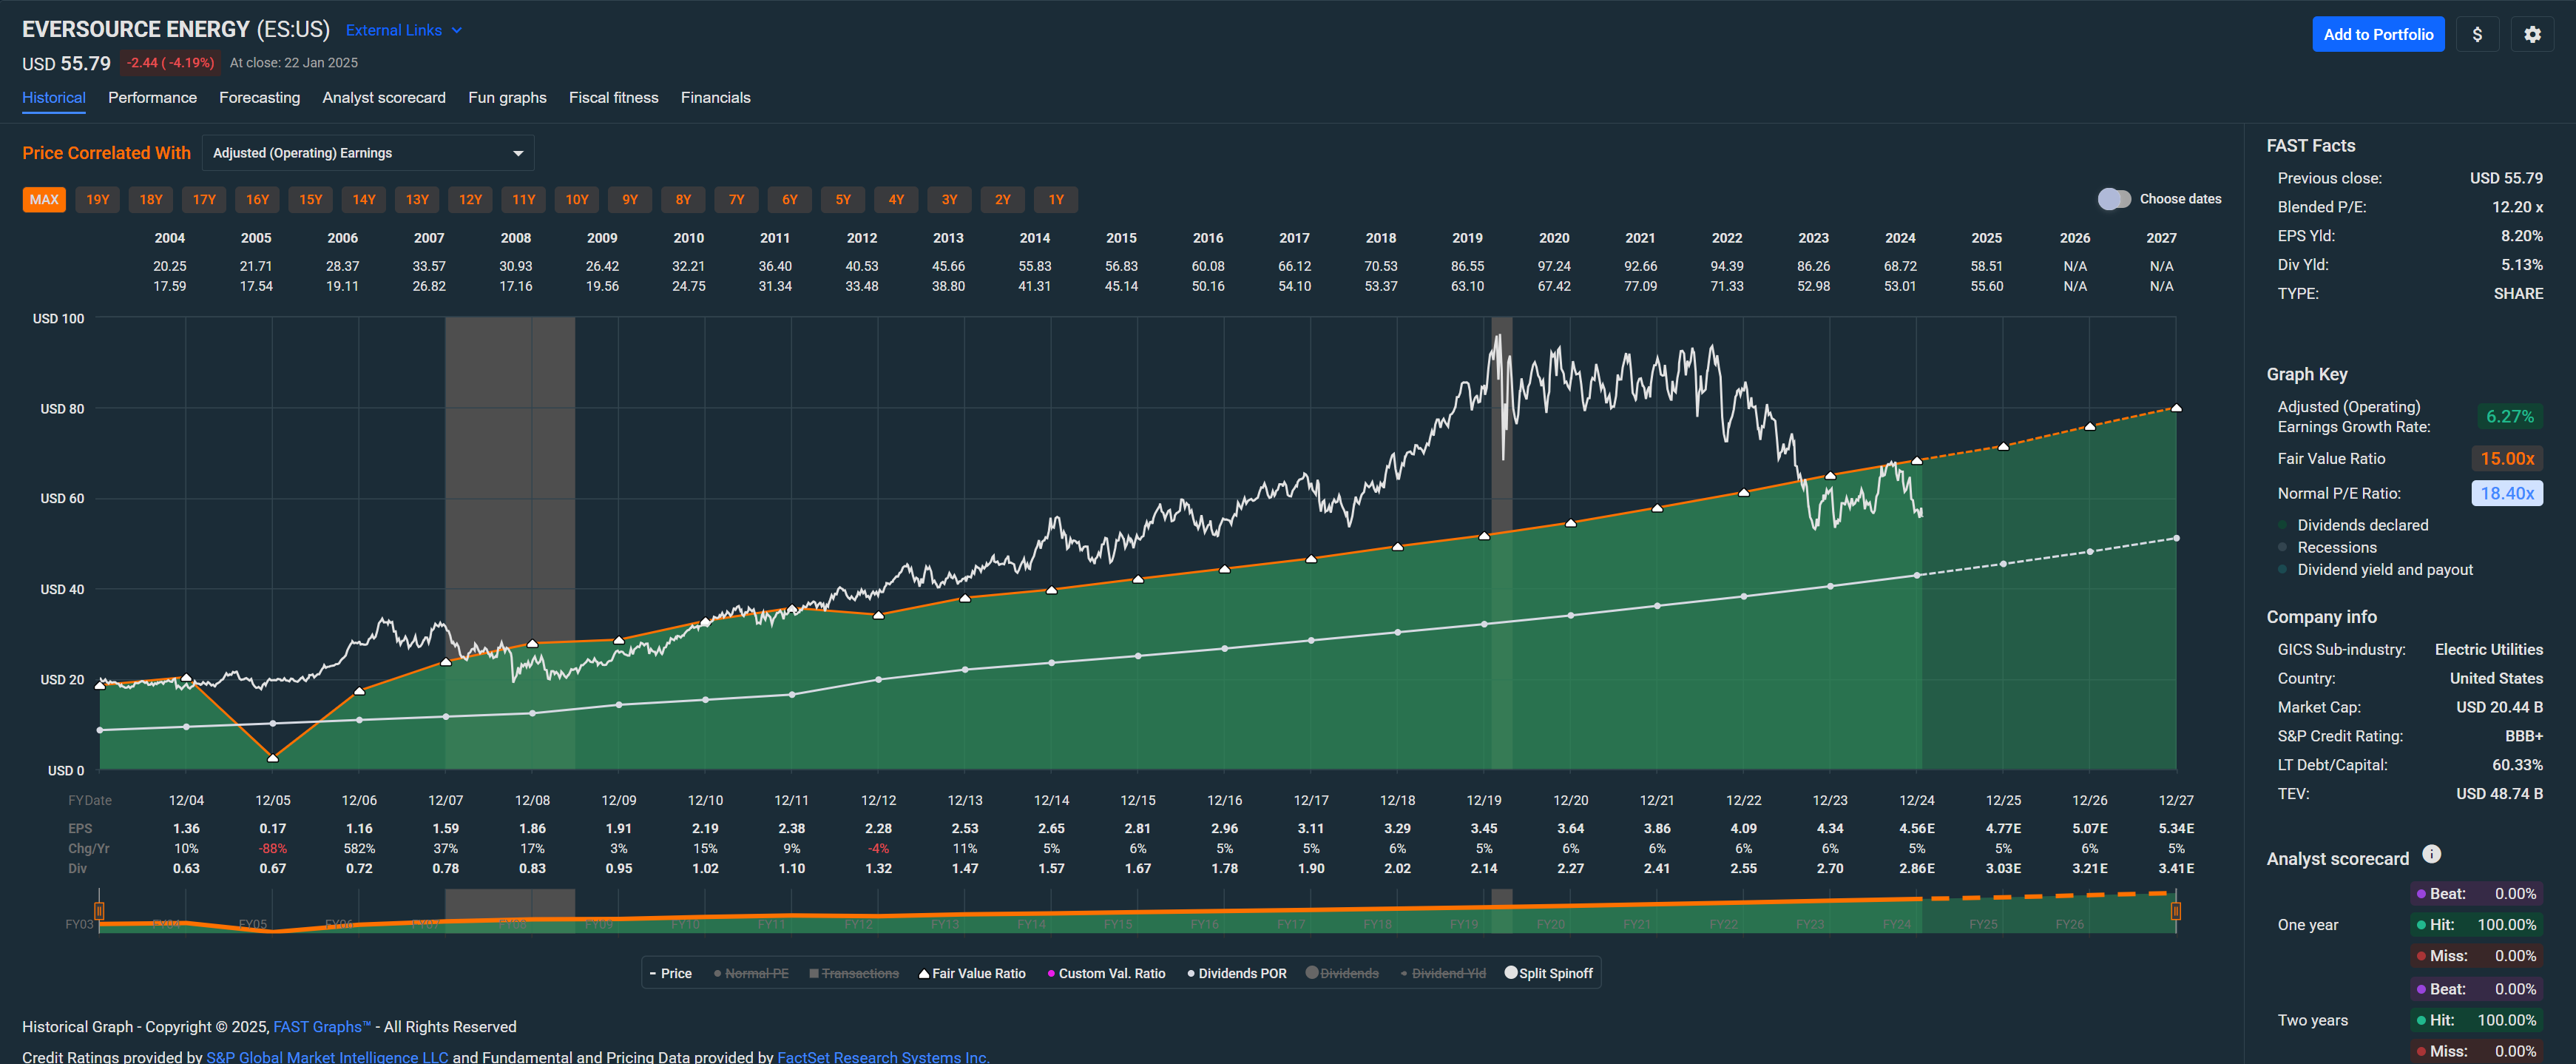Open Forecasting tab
Screen dimensions: 2576x1064
(259, 97)
